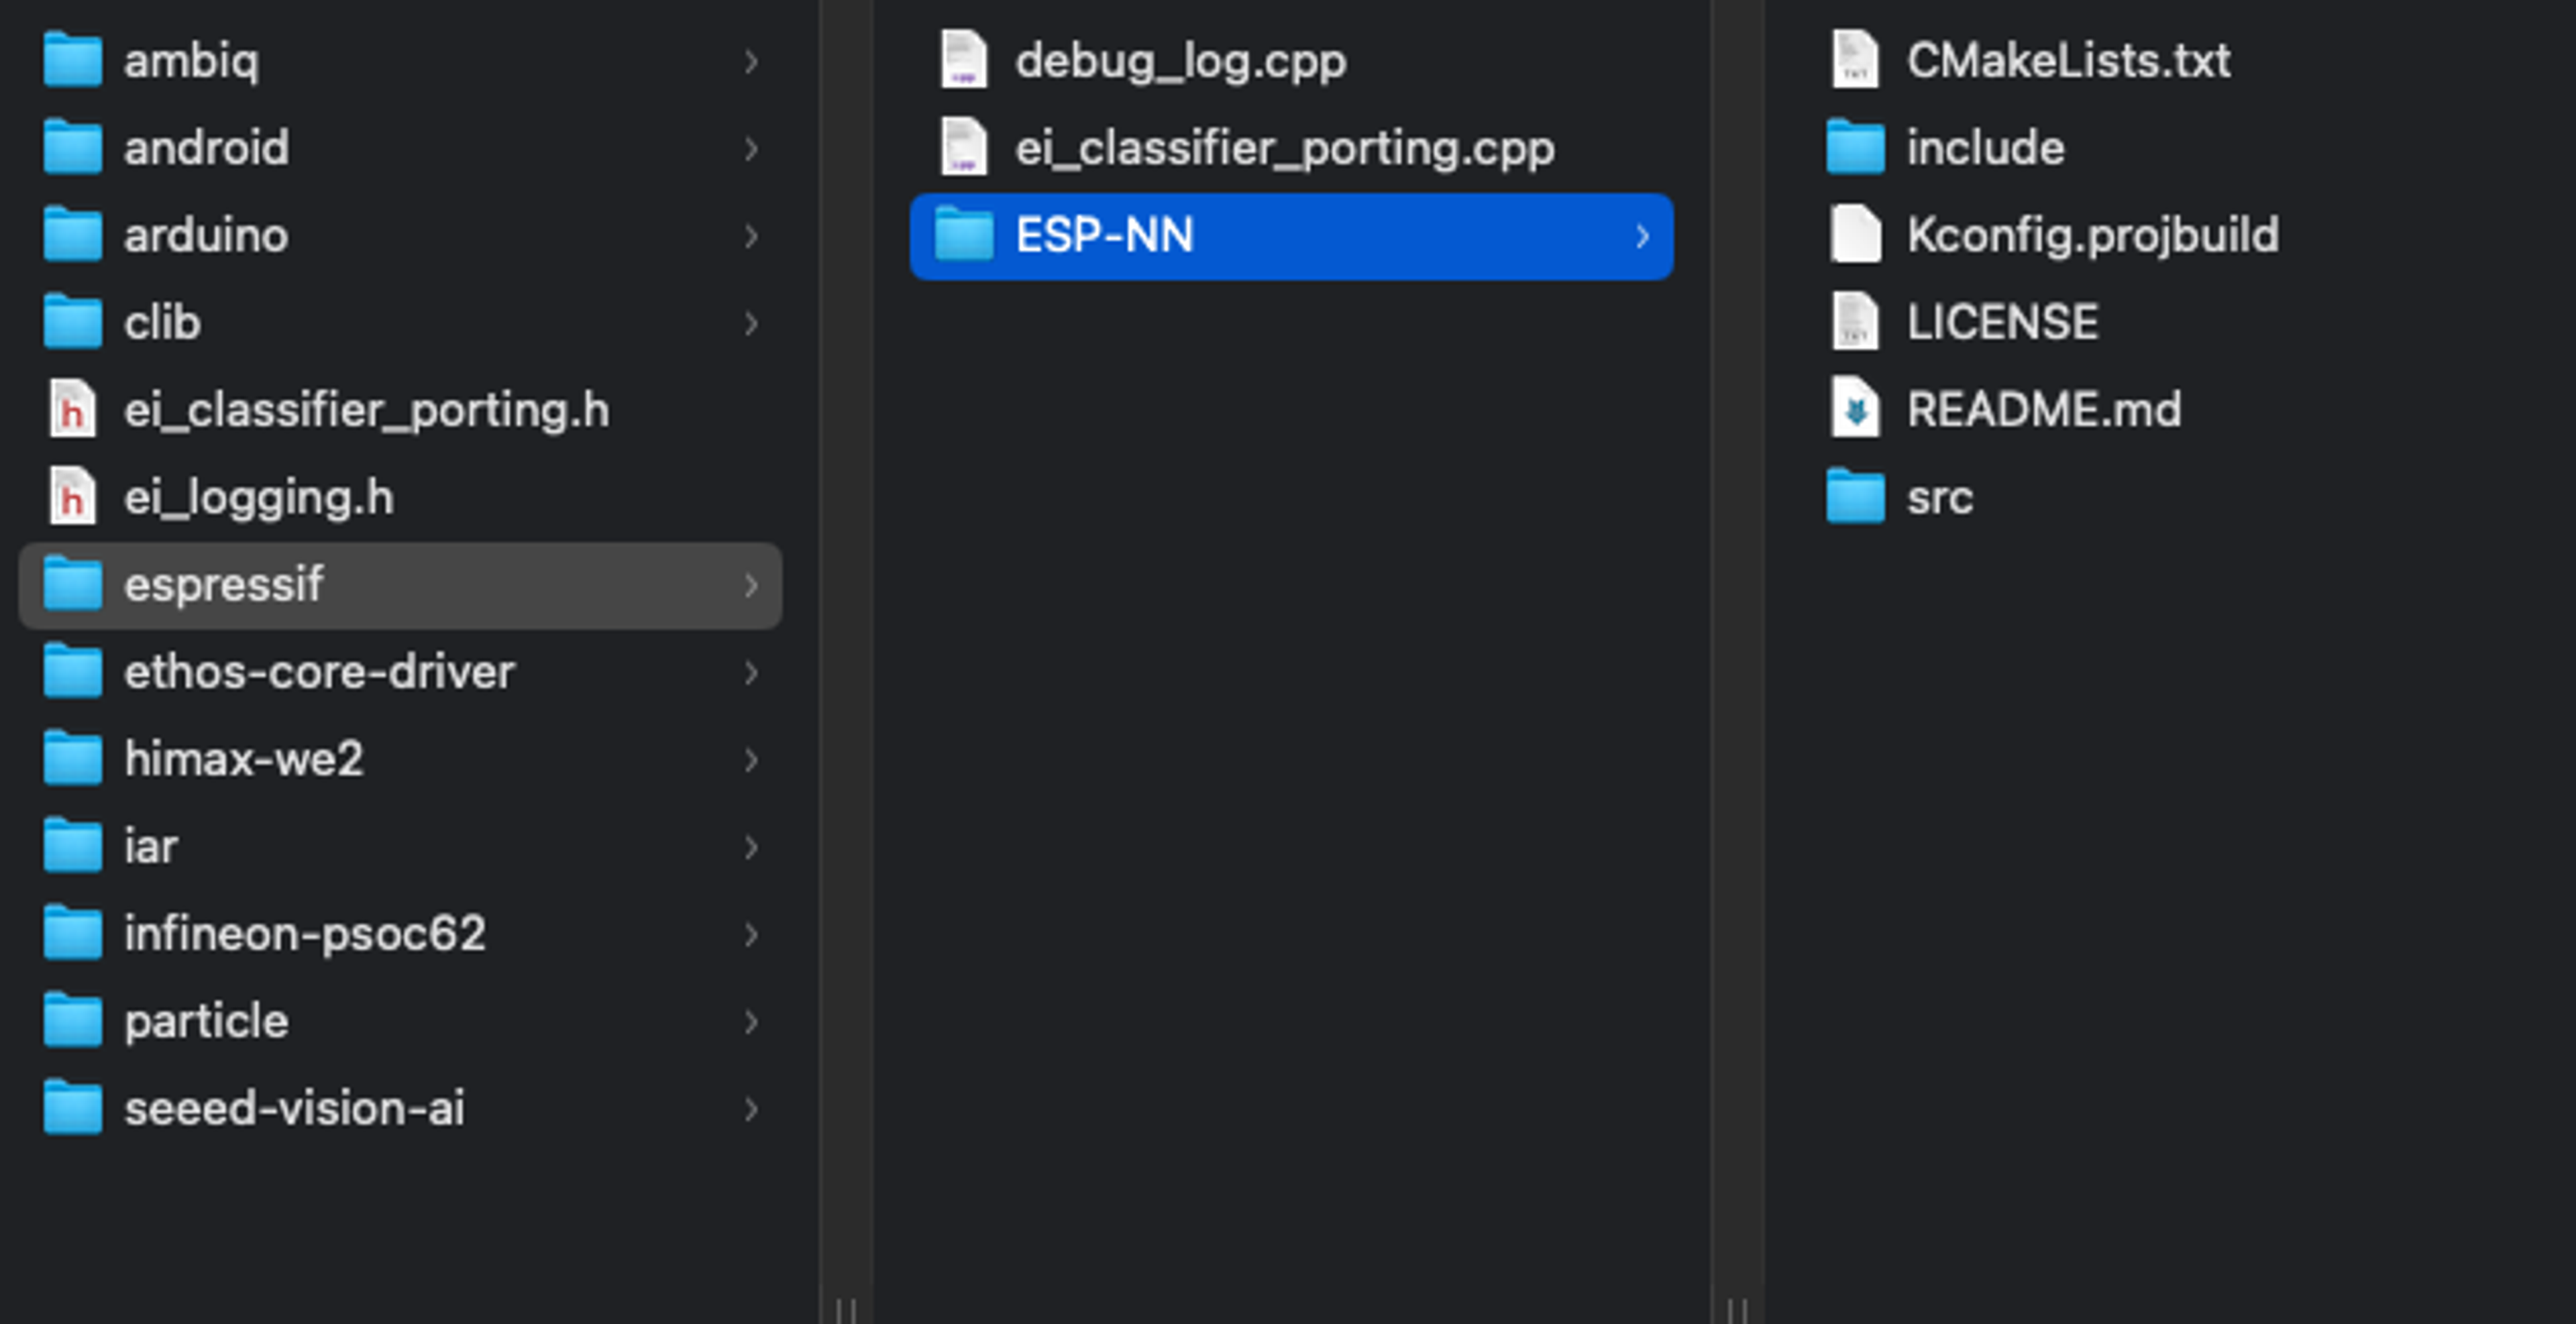Click the second column resize handle
Screen dimensions: 2576x1324
tap(1737, 1309)
